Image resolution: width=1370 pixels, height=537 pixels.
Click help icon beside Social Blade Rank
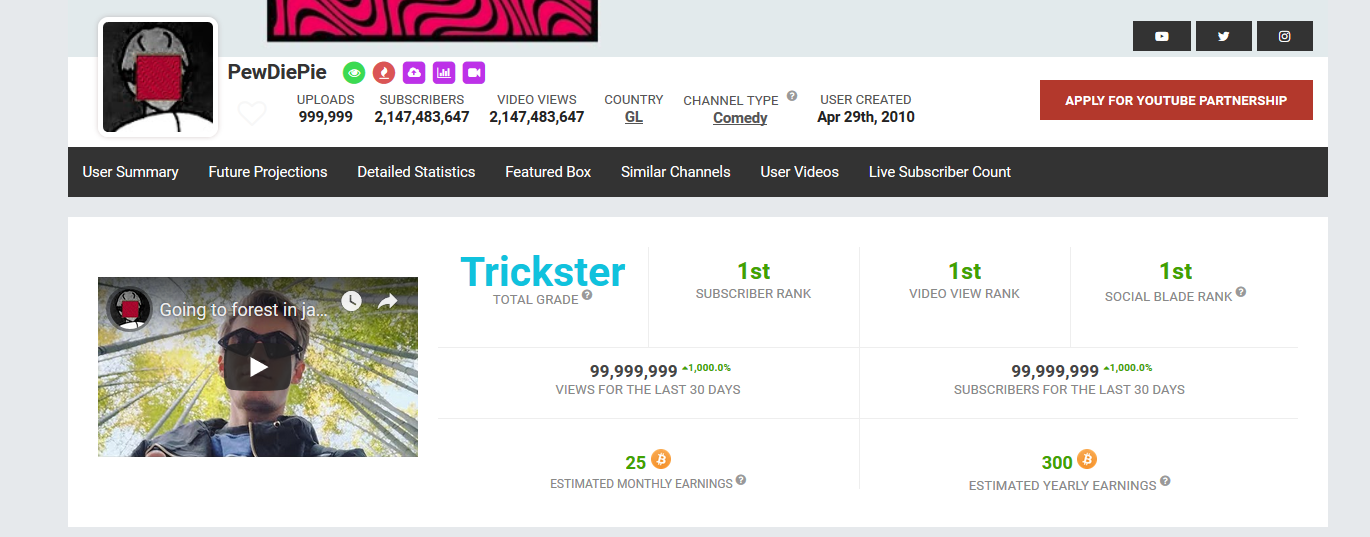[x=1241, y=292]
